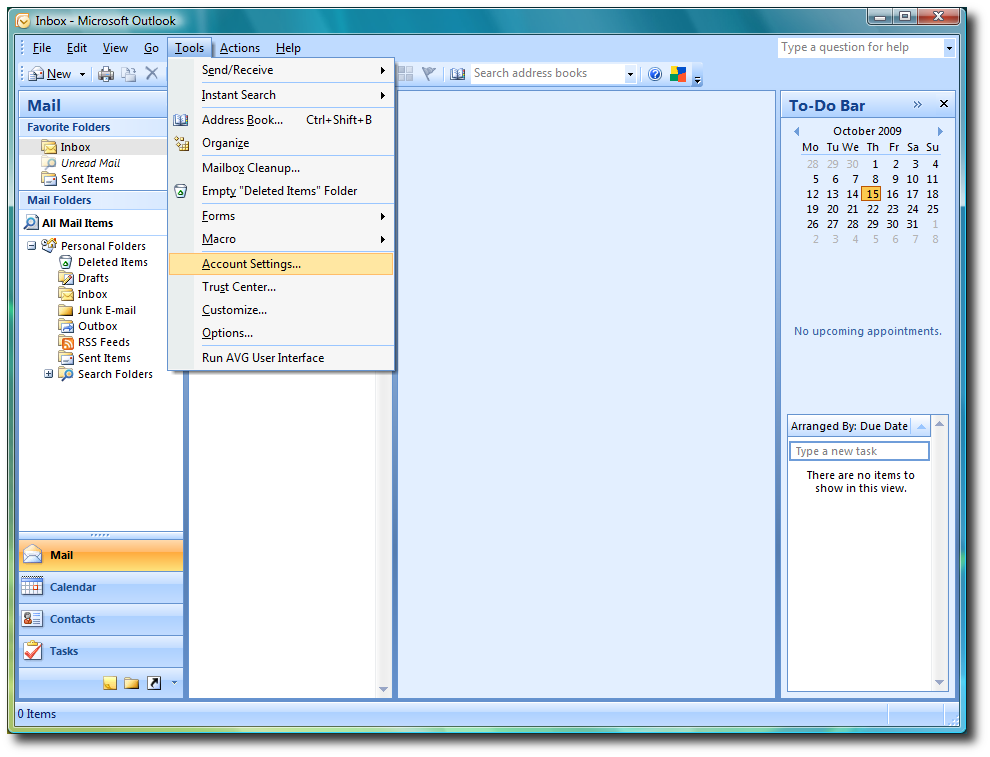Image resolution: width=990 pixels, height=757 pixels.
Task: Click the Follow Up flag toolbar icon
Action: [x=429, y=74]
